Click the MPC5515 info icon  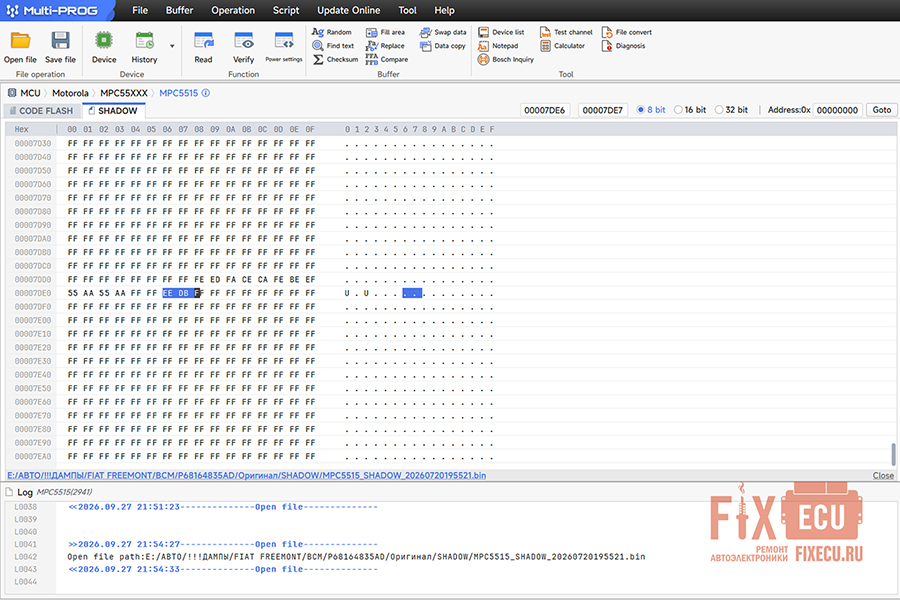point(205,93)
